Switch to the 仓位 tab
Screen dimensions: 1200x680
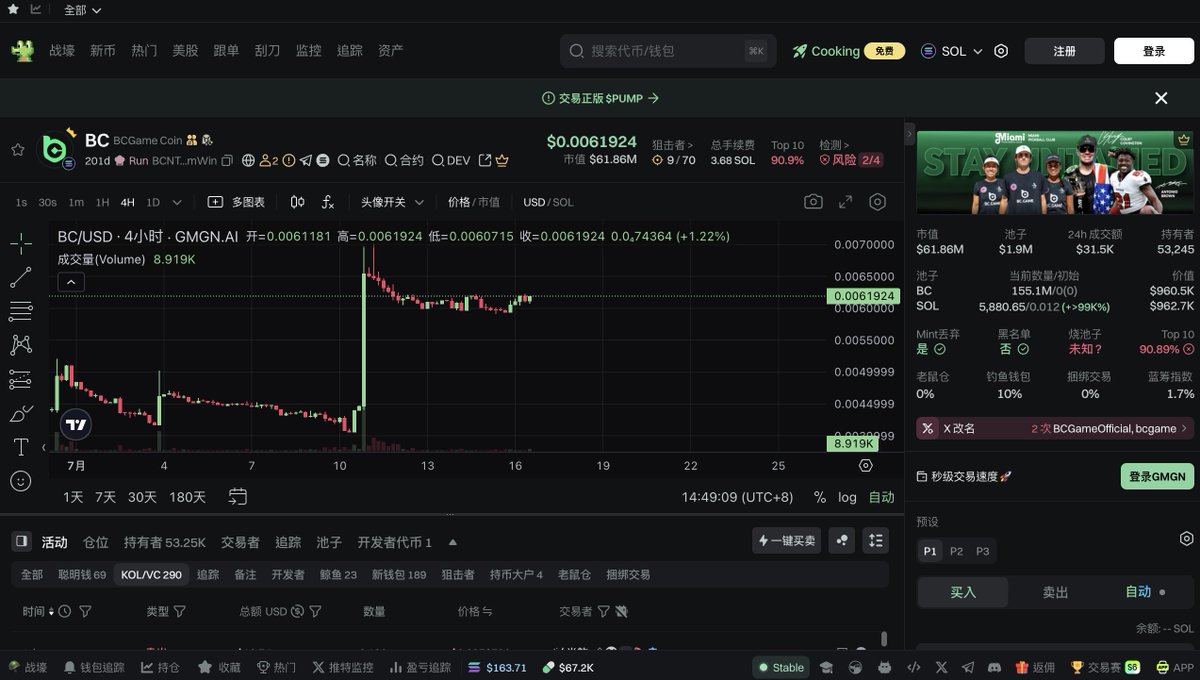tap(96, 542)
